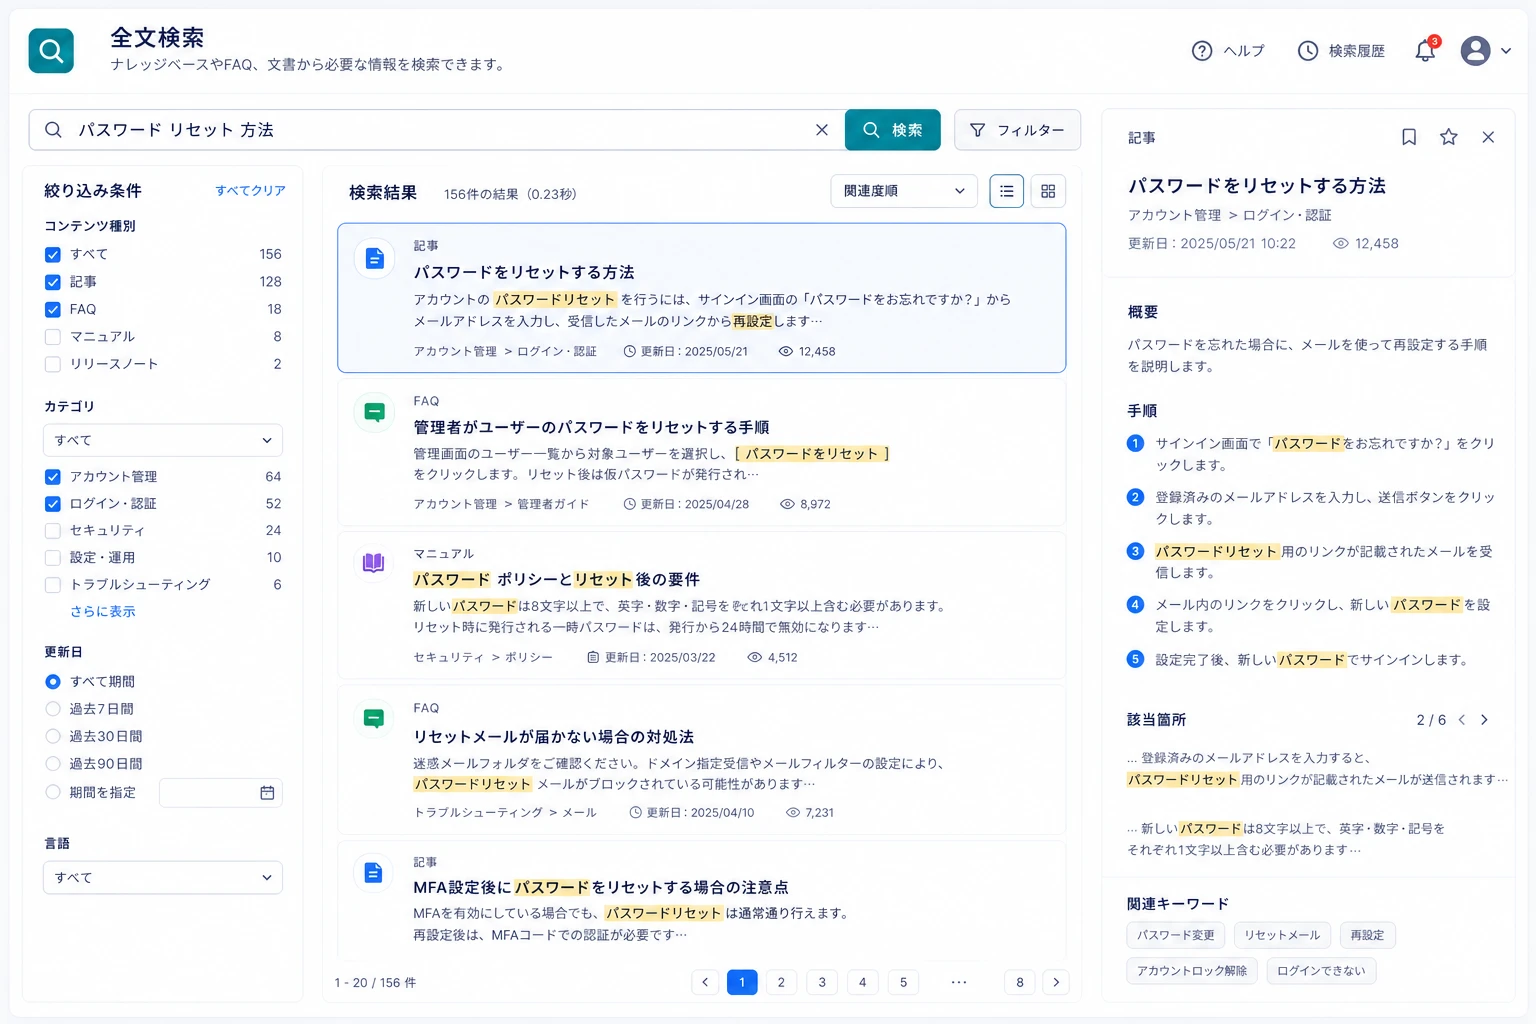This screenshot has width=1536, height=1024.
Task: Click the teal search app logo
Action: pos(51,50)
